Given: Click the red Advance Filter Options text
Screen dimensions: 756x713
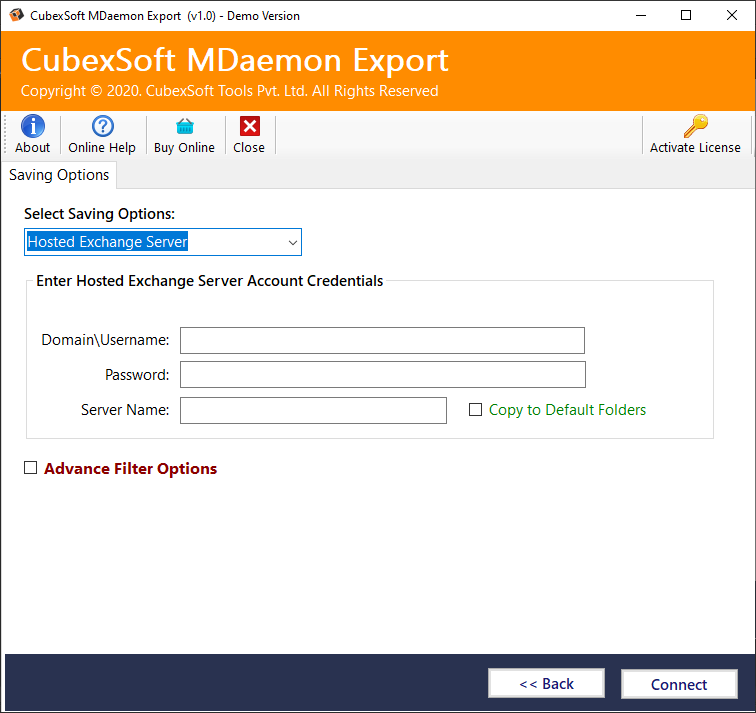Looking at the screenshot, I should coord(130,469).
